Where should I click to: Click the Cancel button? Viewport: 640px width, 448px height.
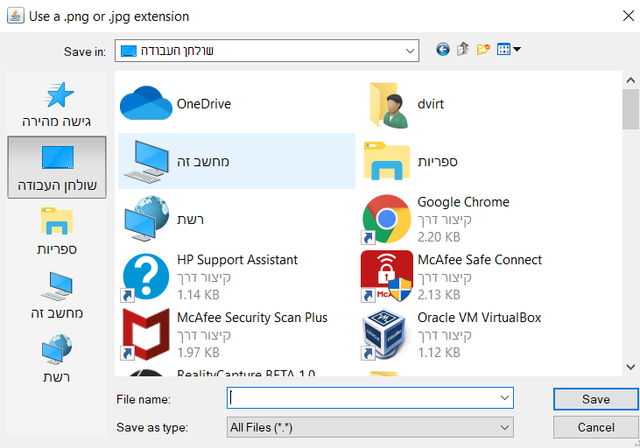click(x=596, y=427)
